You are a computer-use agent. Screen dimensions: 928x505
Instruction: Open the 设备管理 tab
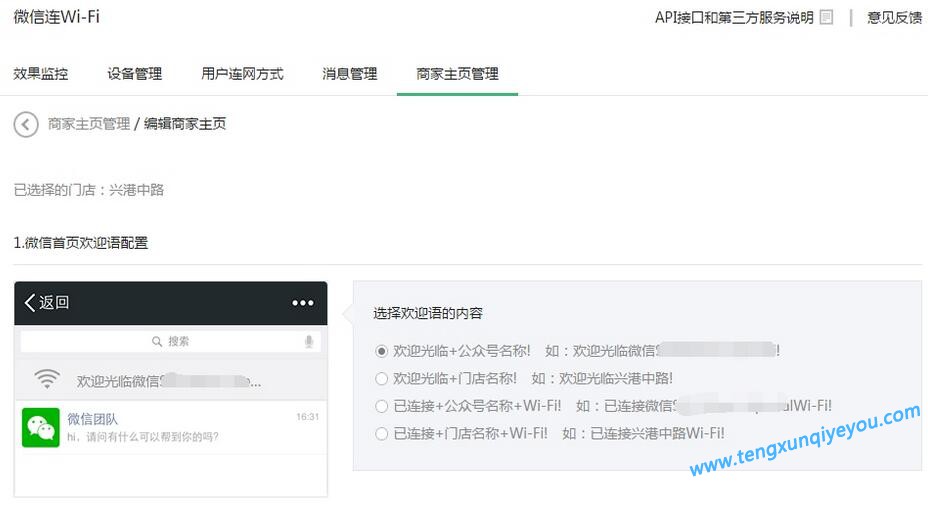134,74
